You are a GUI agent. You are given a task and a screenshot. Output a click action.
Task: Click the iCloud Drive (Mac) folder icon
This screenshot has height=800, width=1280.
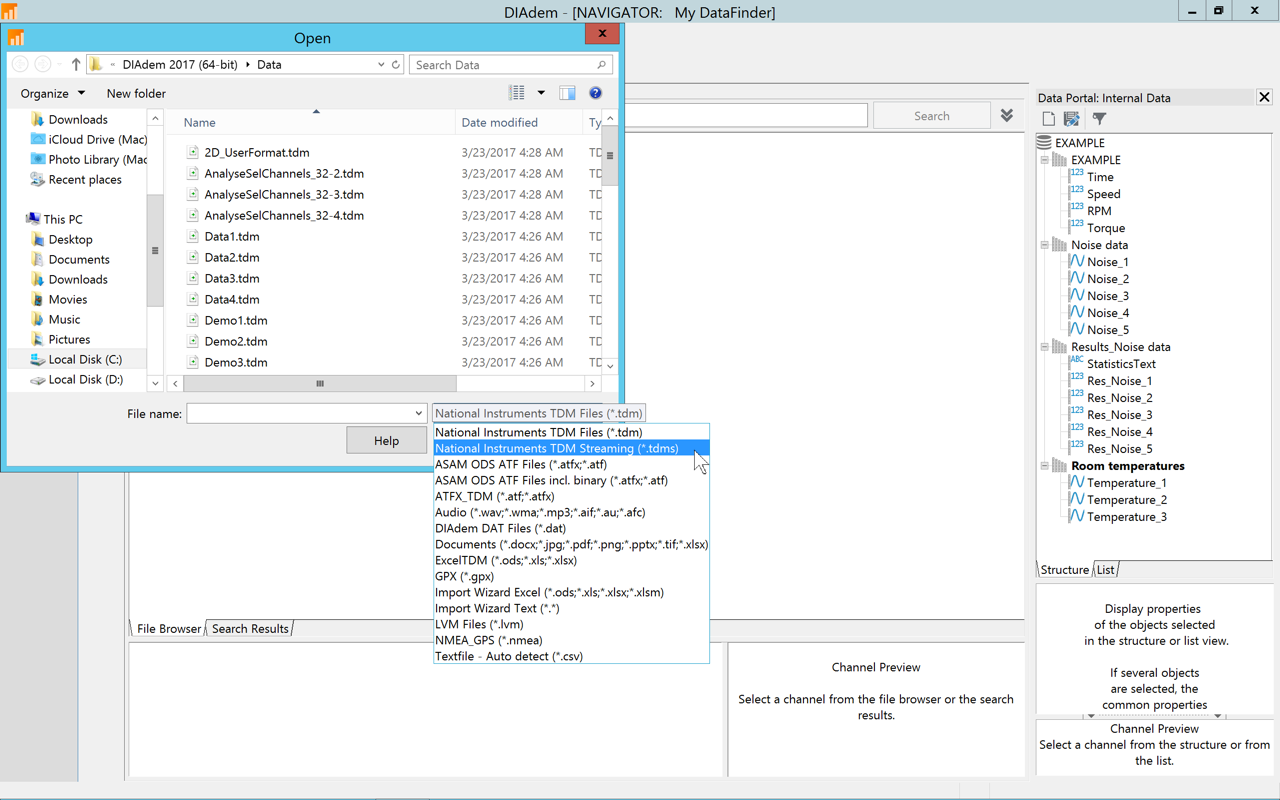coord(37,139)
